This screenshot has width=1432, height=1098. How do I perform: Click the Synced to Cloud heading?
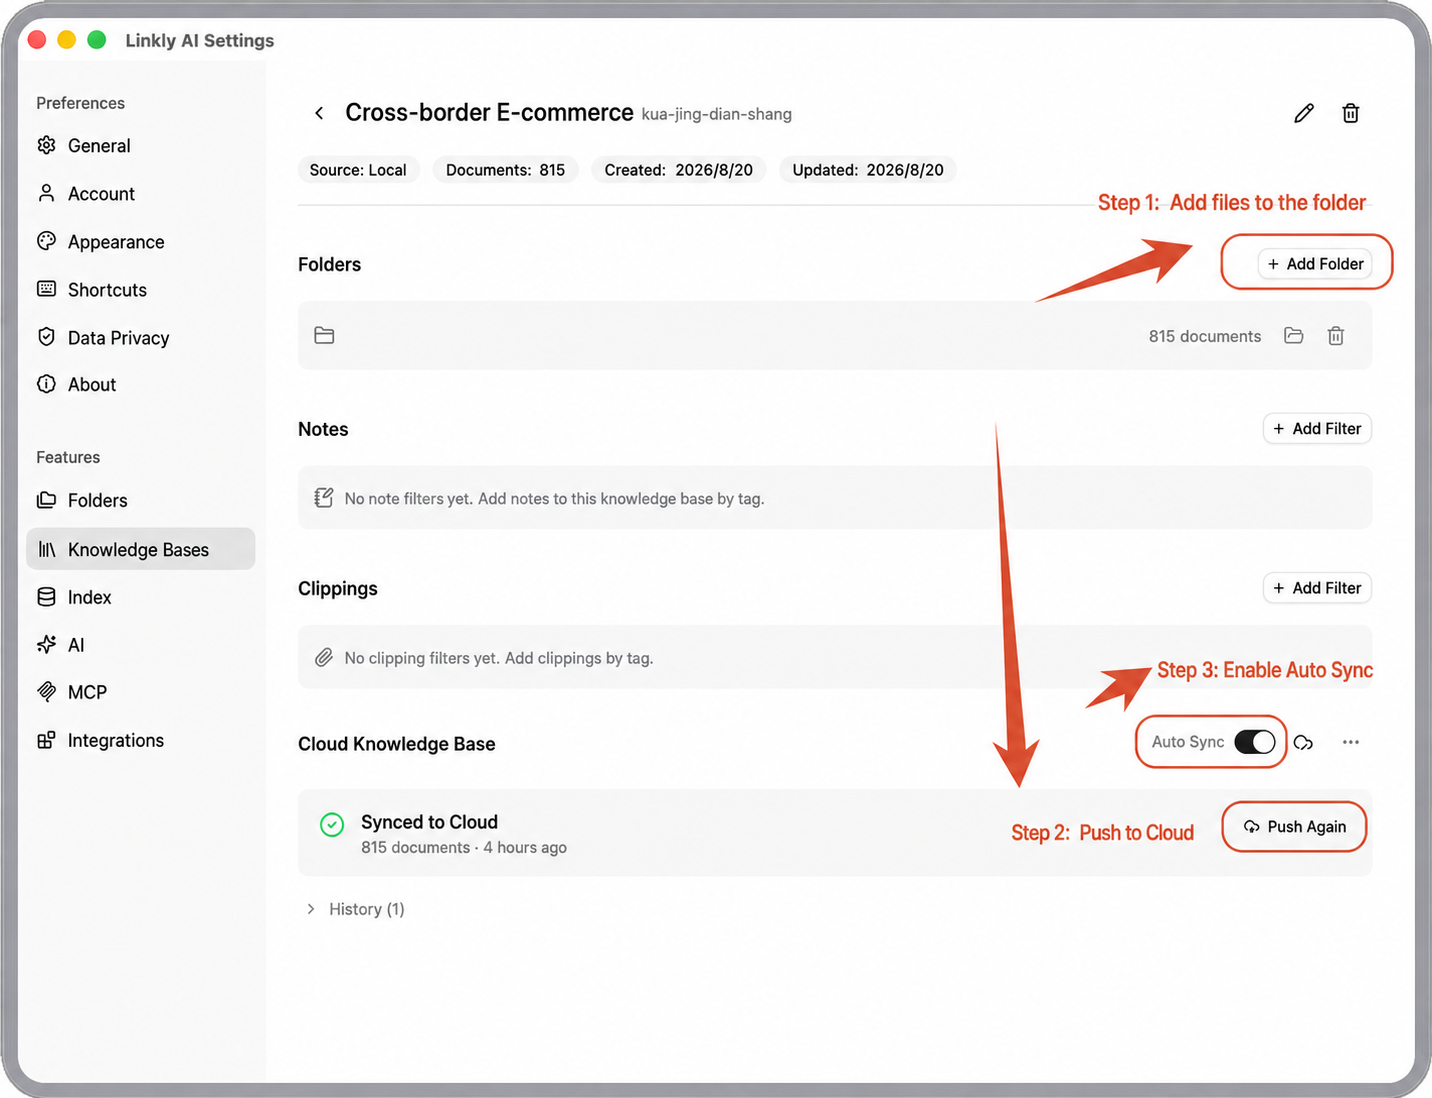pyautogui.click(x=429, y=822)
